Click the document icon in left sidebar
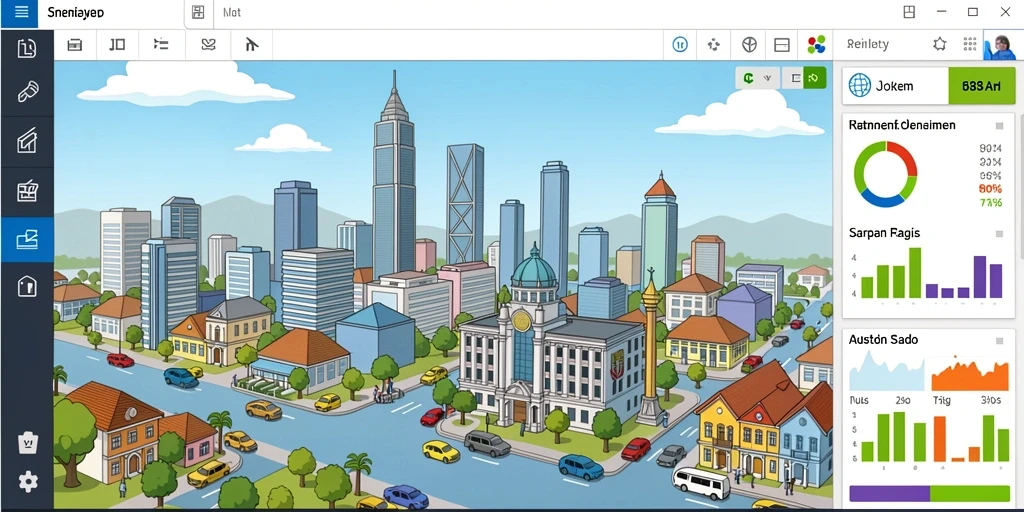The height and width of the screenshot is (512, 1024). coord(27,48)
